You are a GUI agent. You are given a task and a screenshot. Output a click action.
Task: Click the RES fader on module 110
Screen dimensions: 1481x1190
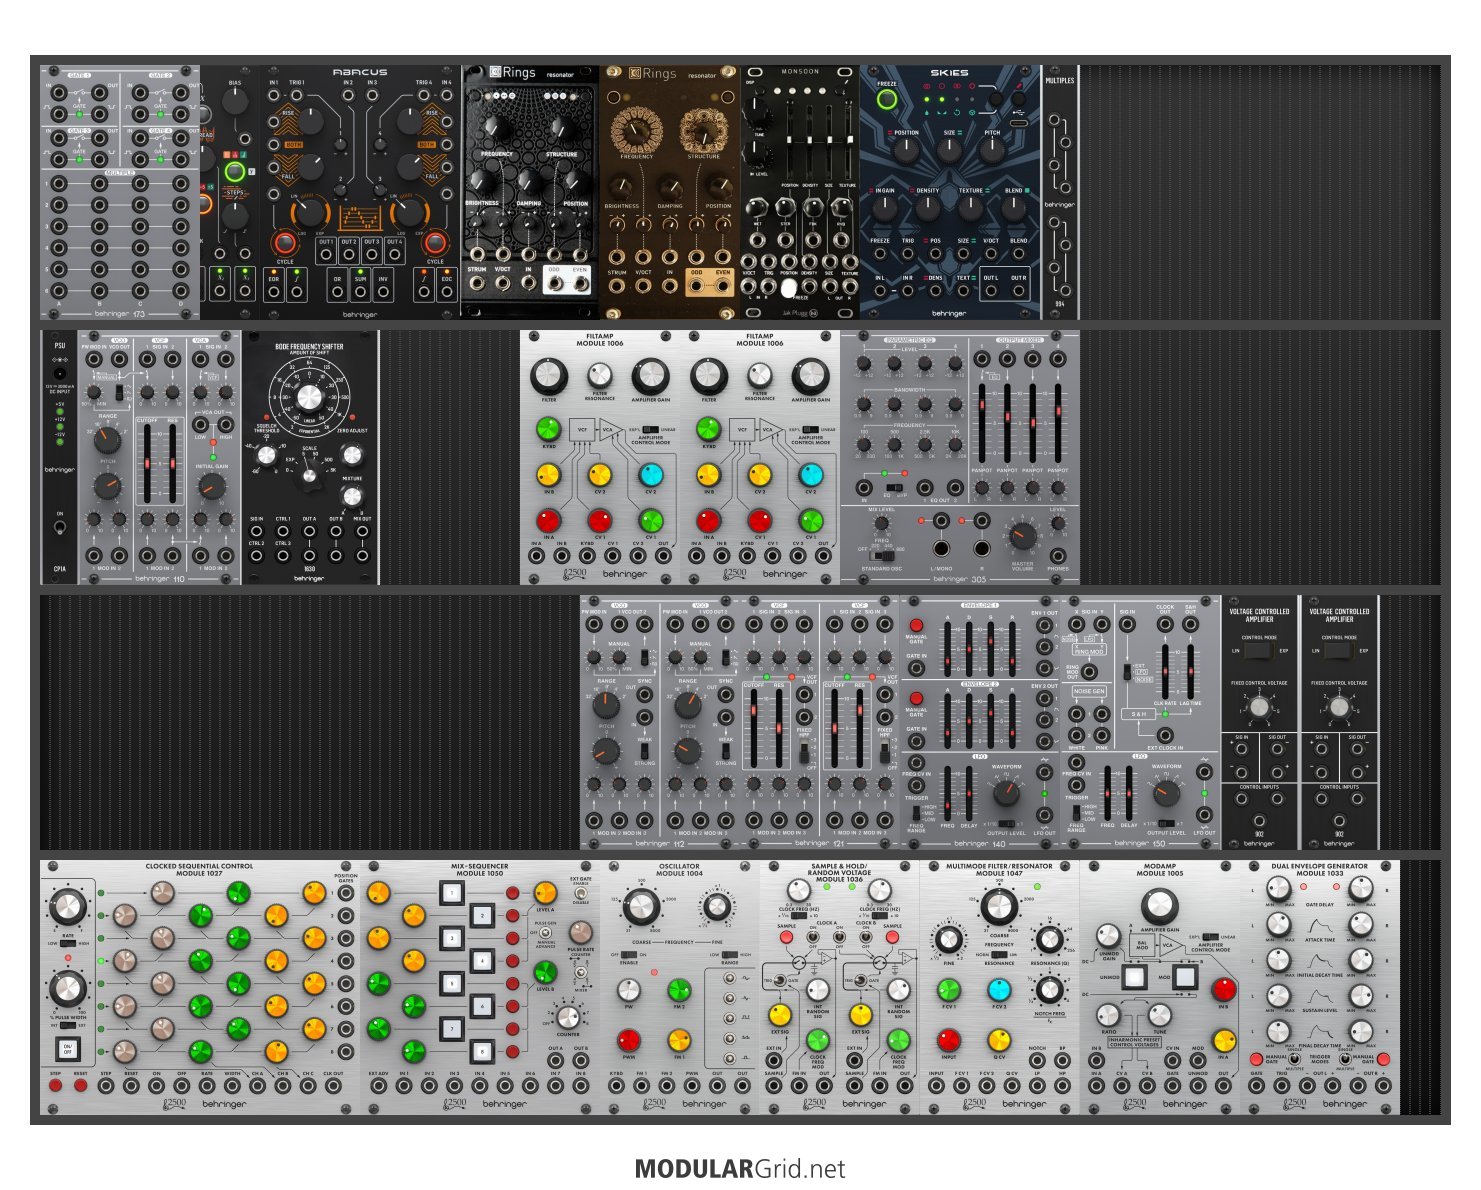172,465
